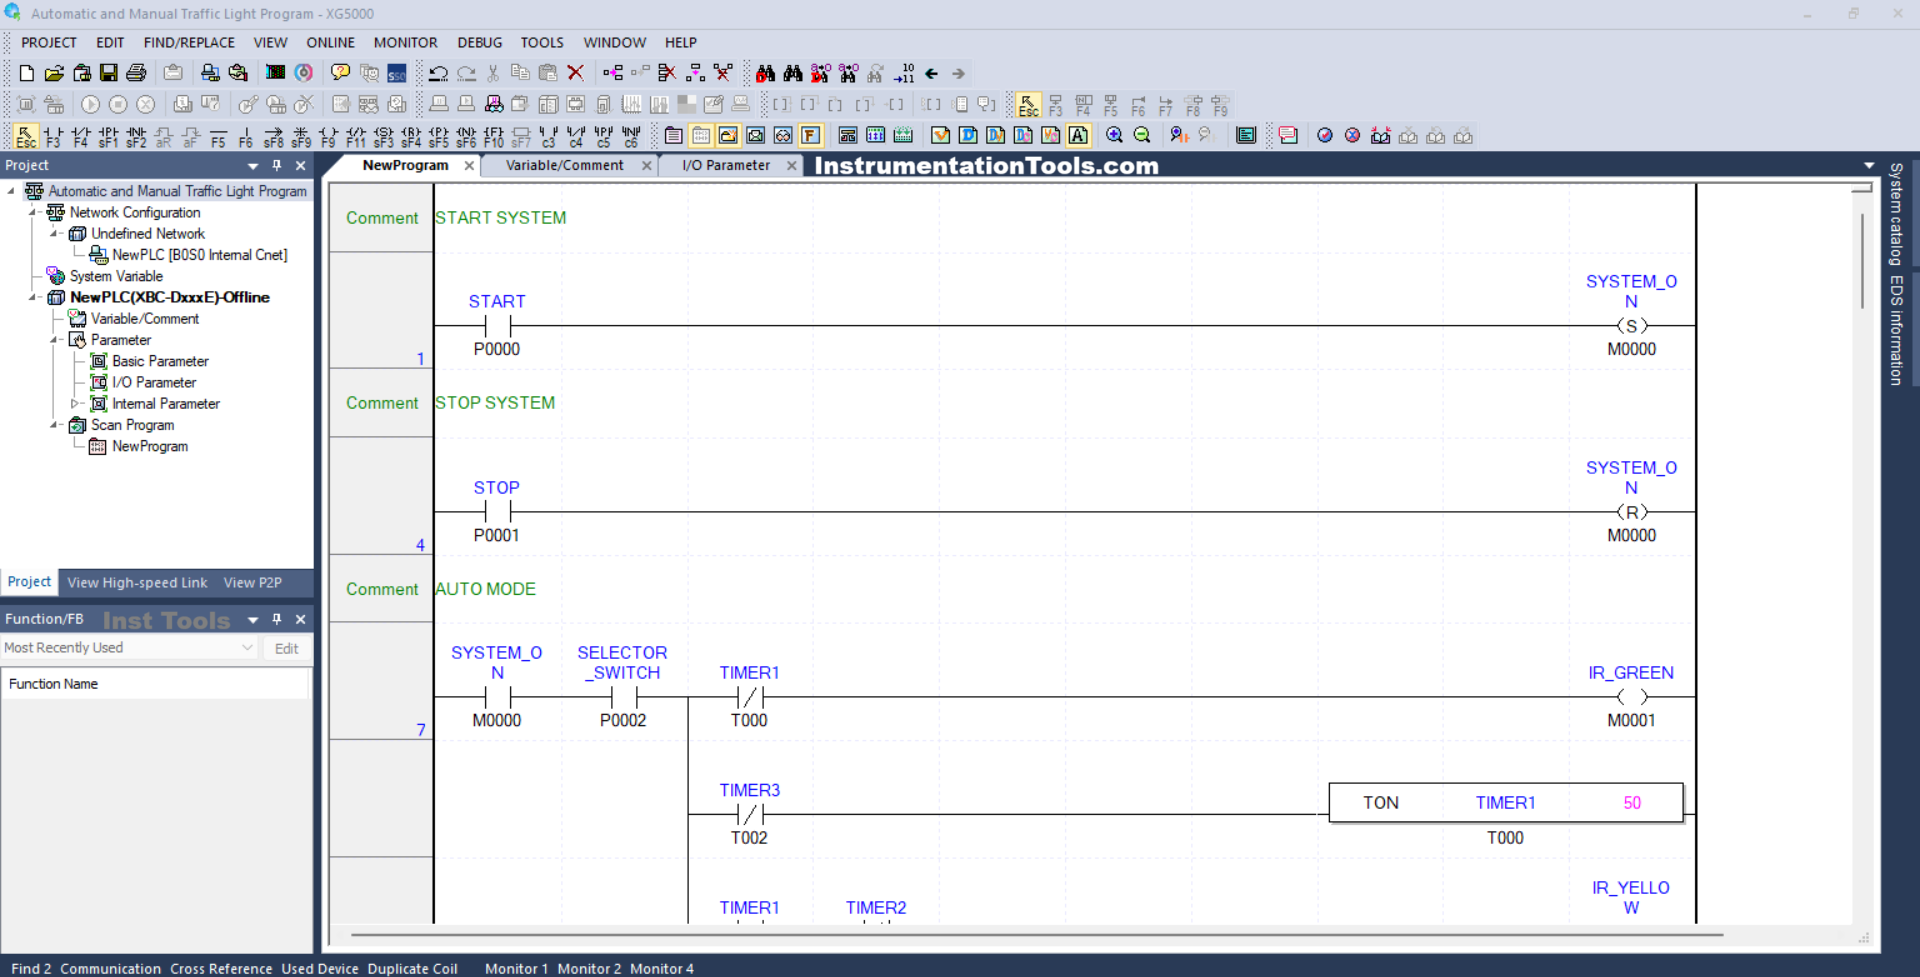The image size is (1920, 977).
Task: Open the active tab list dropdown arrow
Action: point(1869,166)
